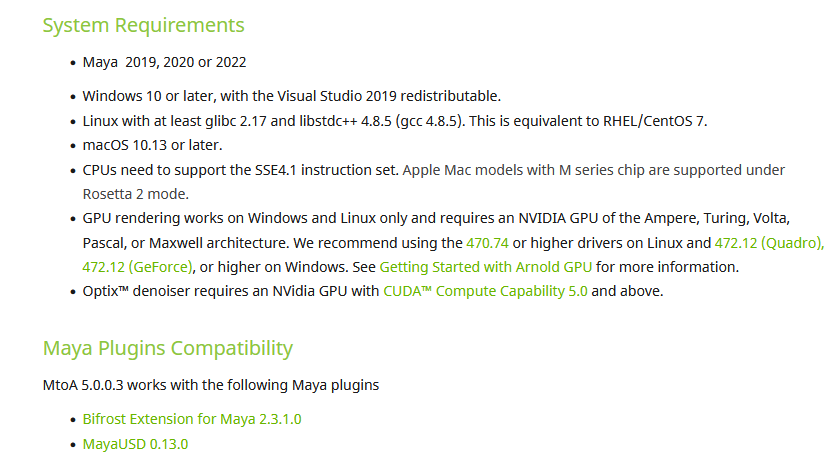This screenshot has width=829, height=461.
Task: Click the Windows 10 or later requirement line
Action: tap(292, 96)
